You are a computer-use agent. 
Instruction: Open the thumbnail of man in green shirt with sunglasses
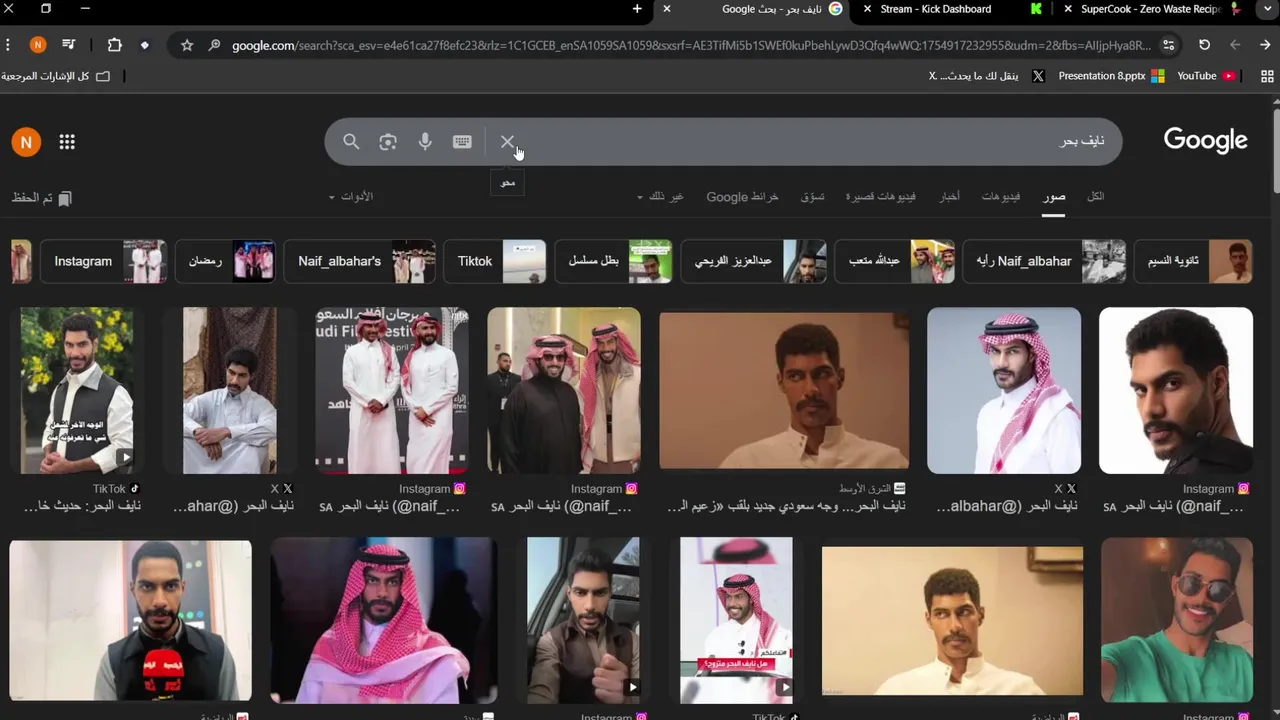1177,620
